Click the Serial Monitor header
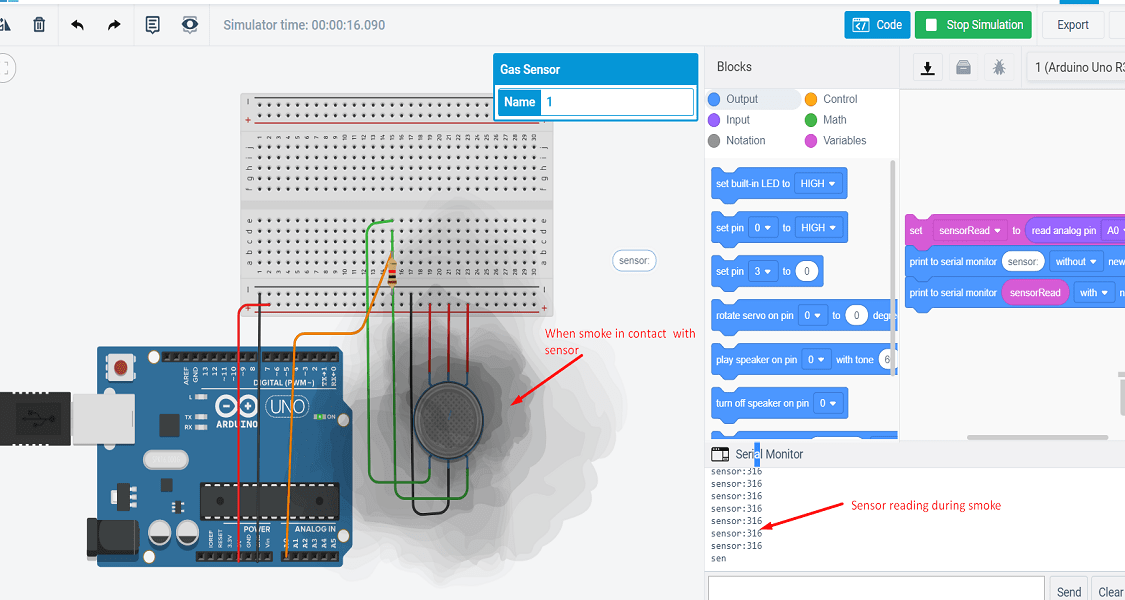1125x600 pixels. tap(769, 454)
